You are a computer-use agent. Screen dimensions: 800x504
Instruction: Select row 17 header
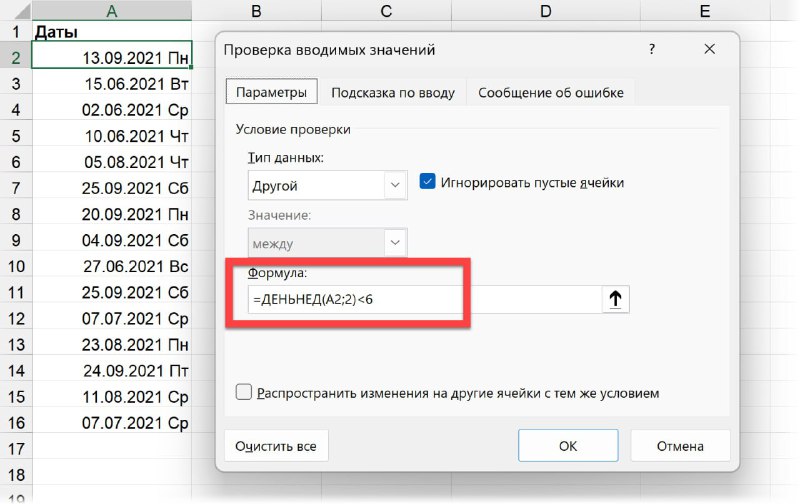(x=16, y=448)
